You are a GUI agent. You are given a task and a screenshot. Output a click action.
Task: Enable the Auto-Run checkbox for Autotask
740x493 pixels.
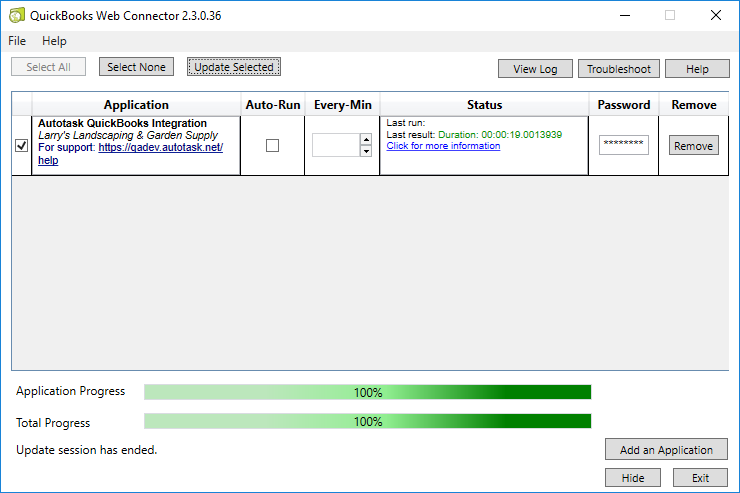point(272,146)
